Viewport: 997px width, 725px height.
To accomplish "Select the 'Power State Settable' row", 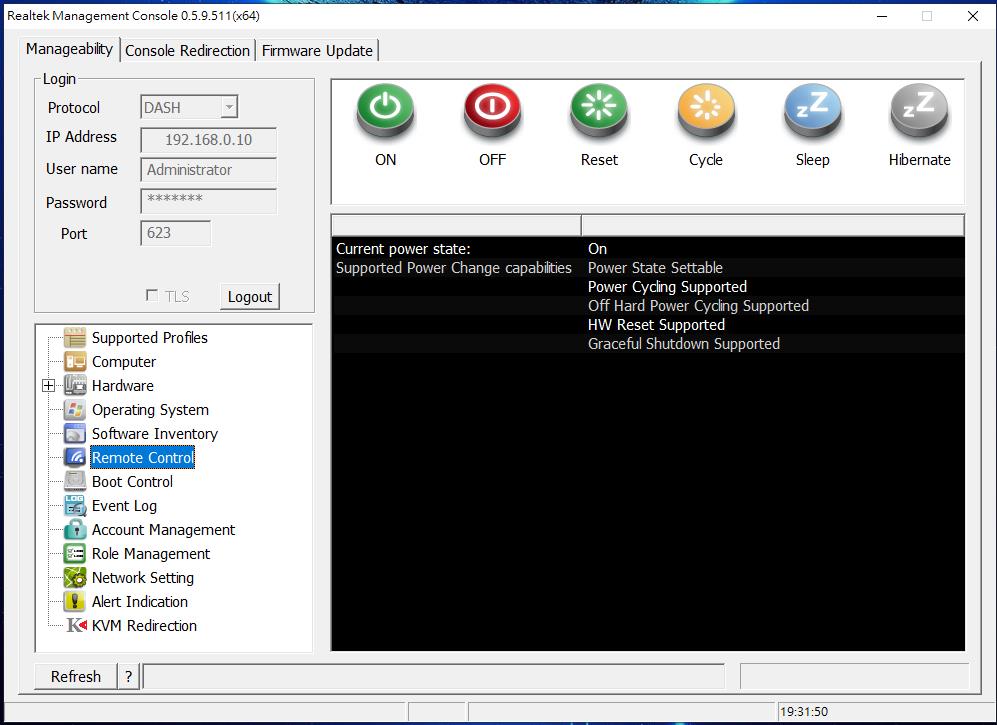I will [648, 268].
